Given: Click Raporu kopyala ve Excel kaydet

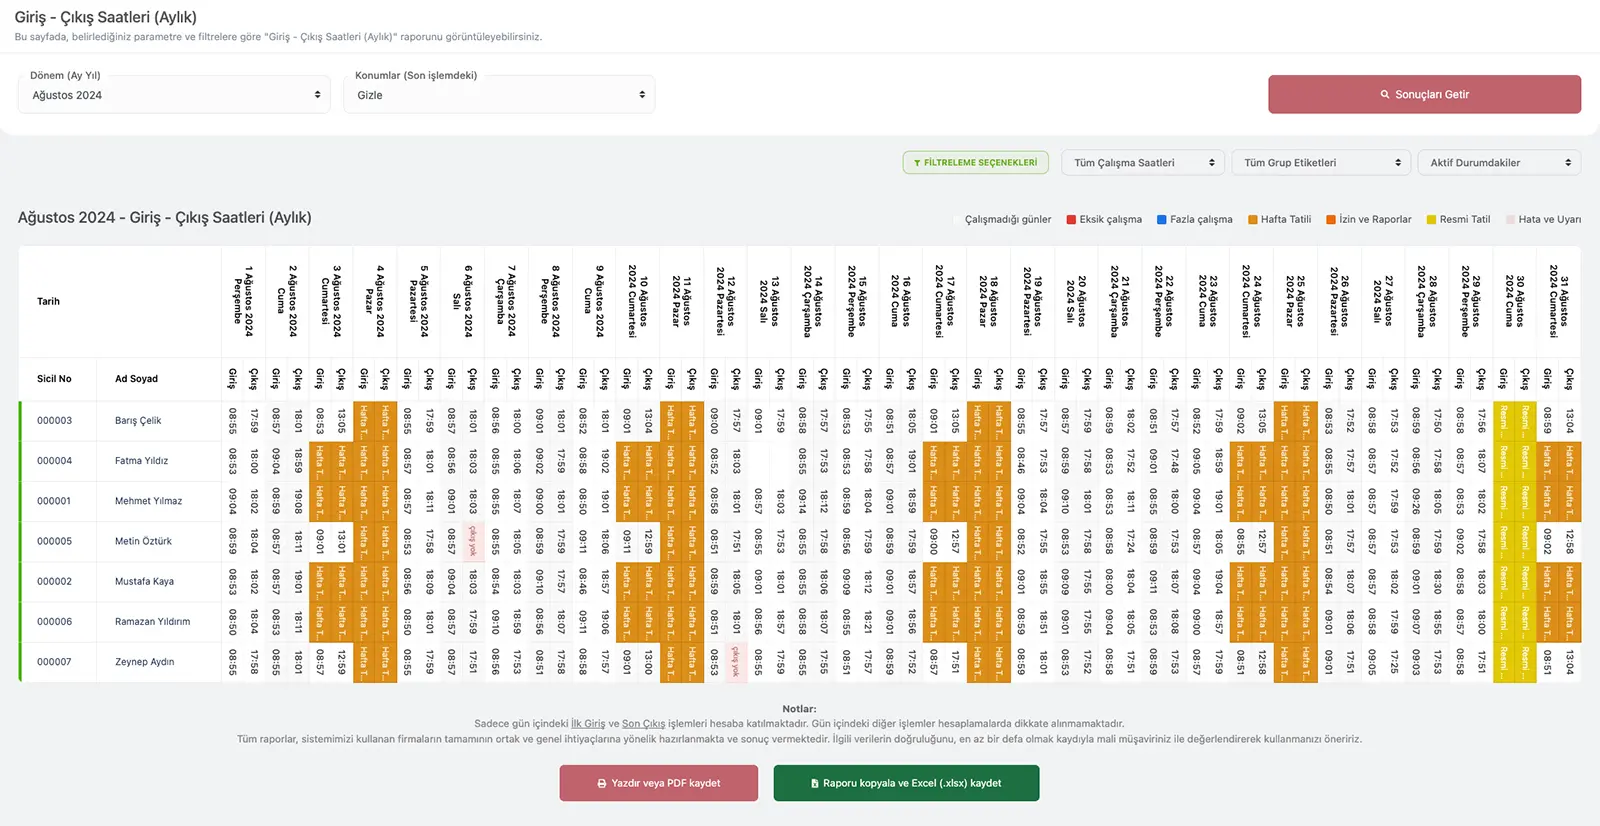Looking at the screenshot, I should point(906,784).
